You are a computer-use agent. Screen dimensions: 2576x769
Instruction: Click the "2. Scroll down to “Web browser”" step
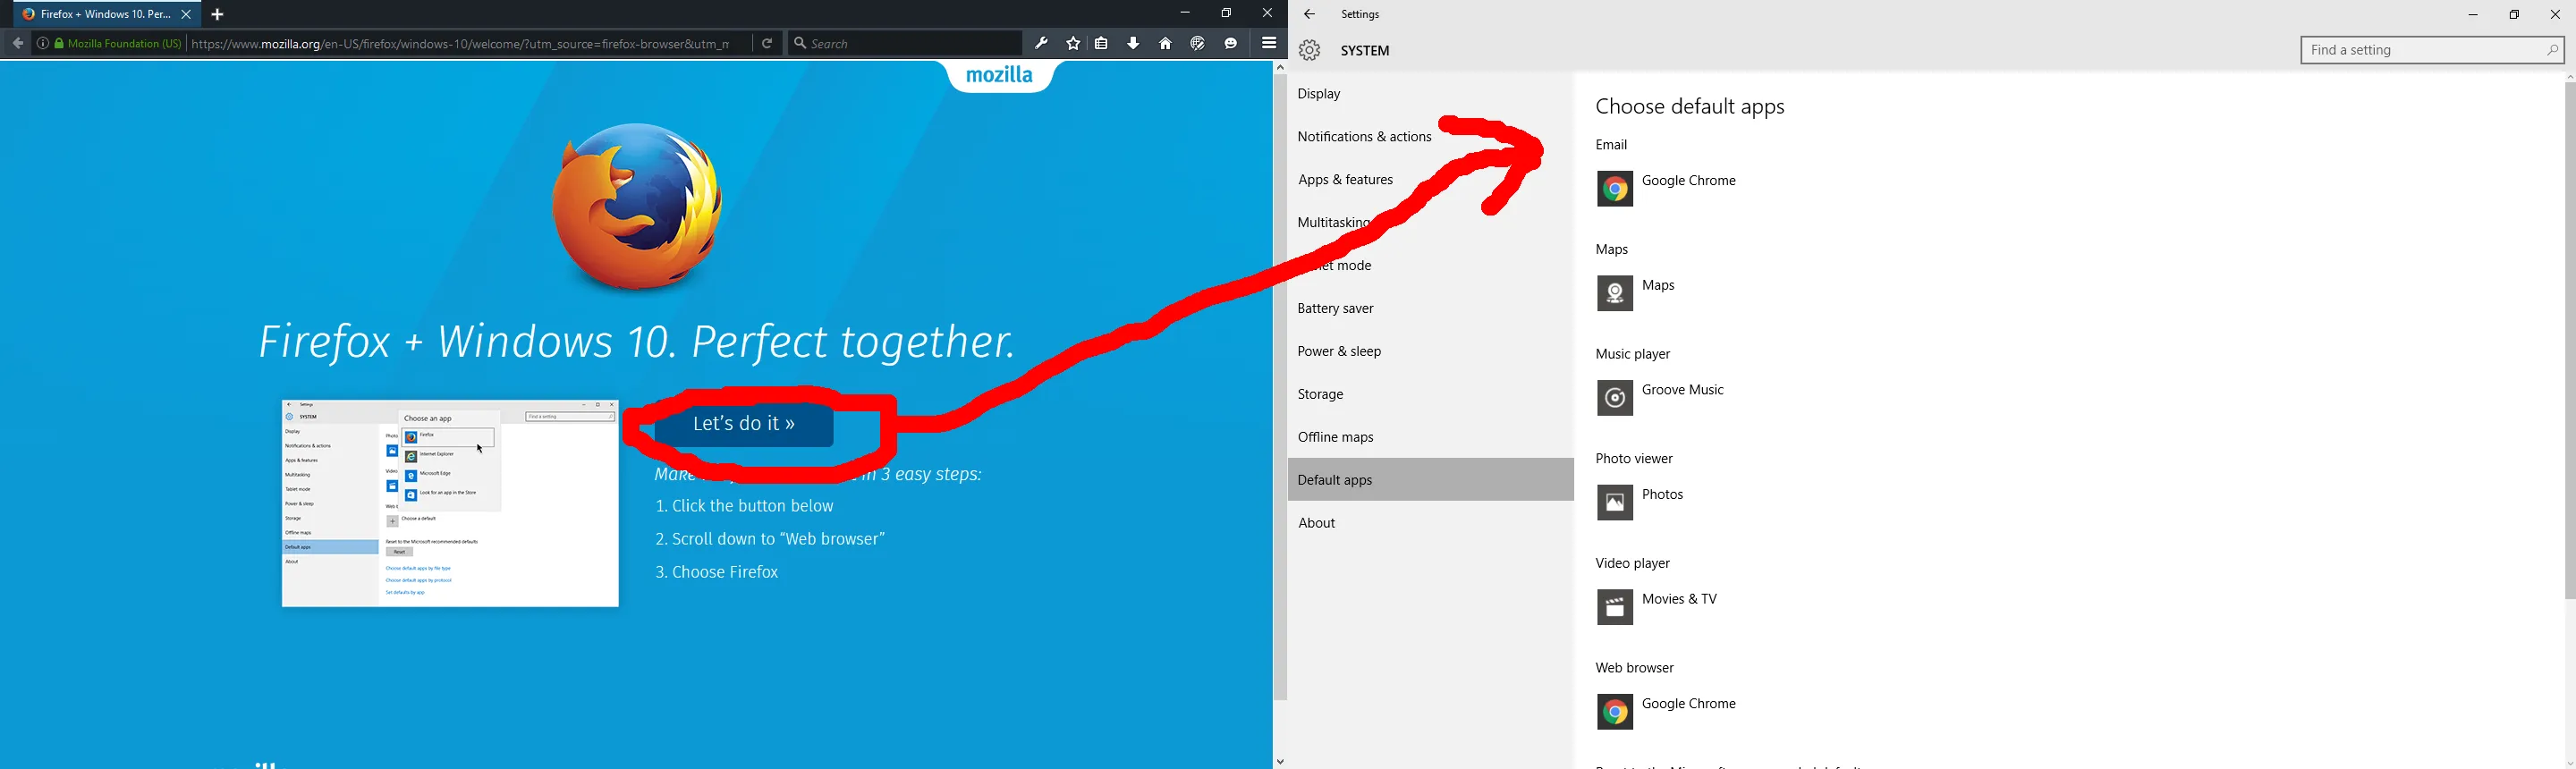click(770, 539)
